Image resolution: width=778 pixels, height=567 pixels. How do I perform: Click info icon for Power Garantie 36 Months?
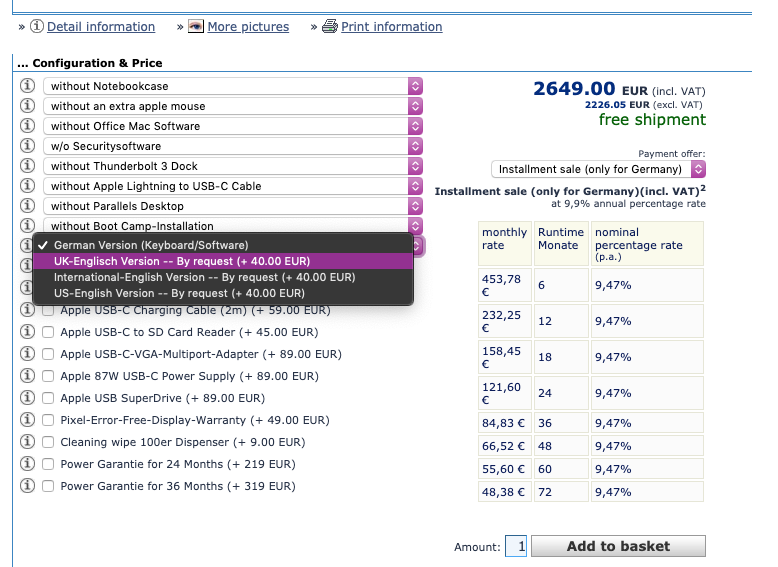click(x=27, y=485)
